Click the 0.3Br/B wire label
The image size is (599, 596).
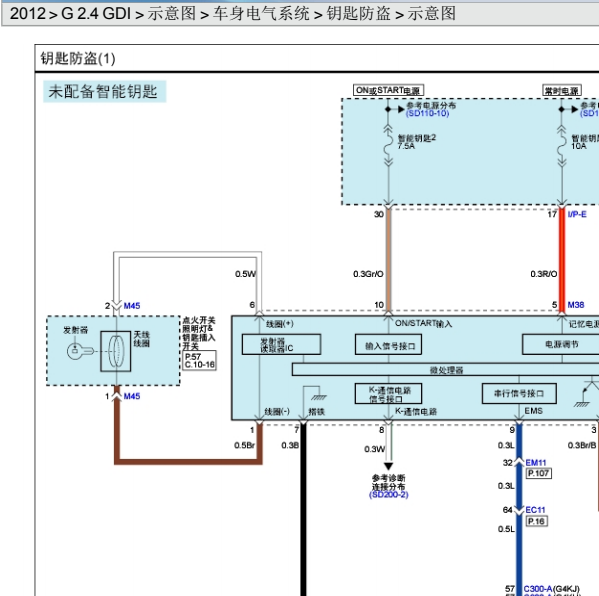pyautogui.click(x=582, y=445)
